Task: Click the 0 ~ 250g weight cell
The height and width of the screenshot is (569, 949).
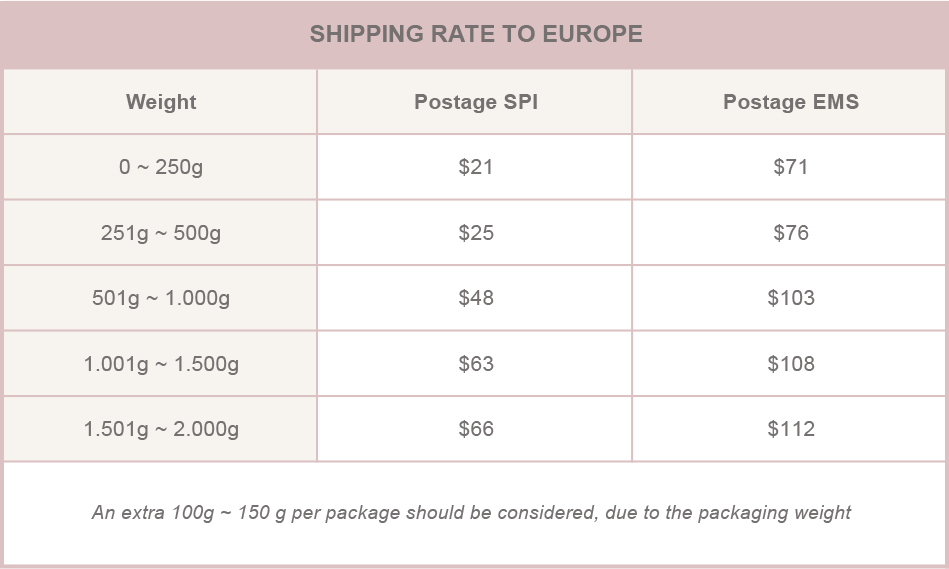Action: coord(160,166)
